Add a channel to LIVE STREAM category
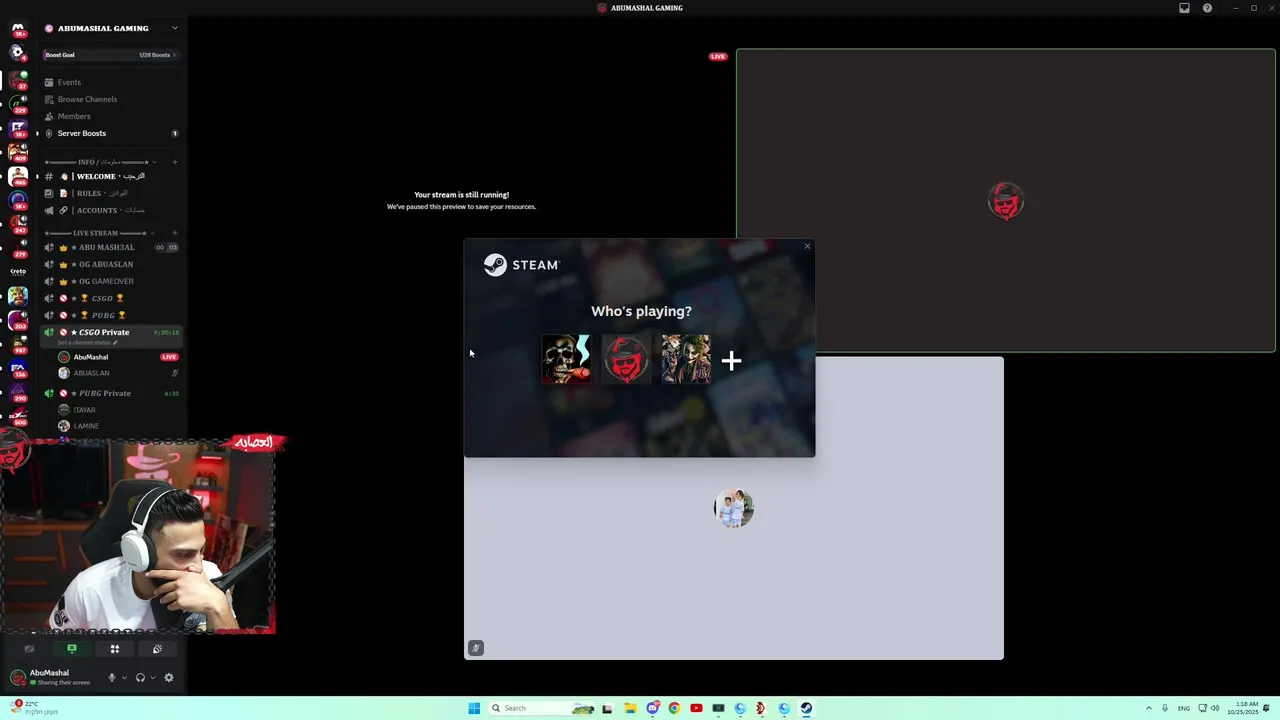1280x720 pixels. [175, 233]
